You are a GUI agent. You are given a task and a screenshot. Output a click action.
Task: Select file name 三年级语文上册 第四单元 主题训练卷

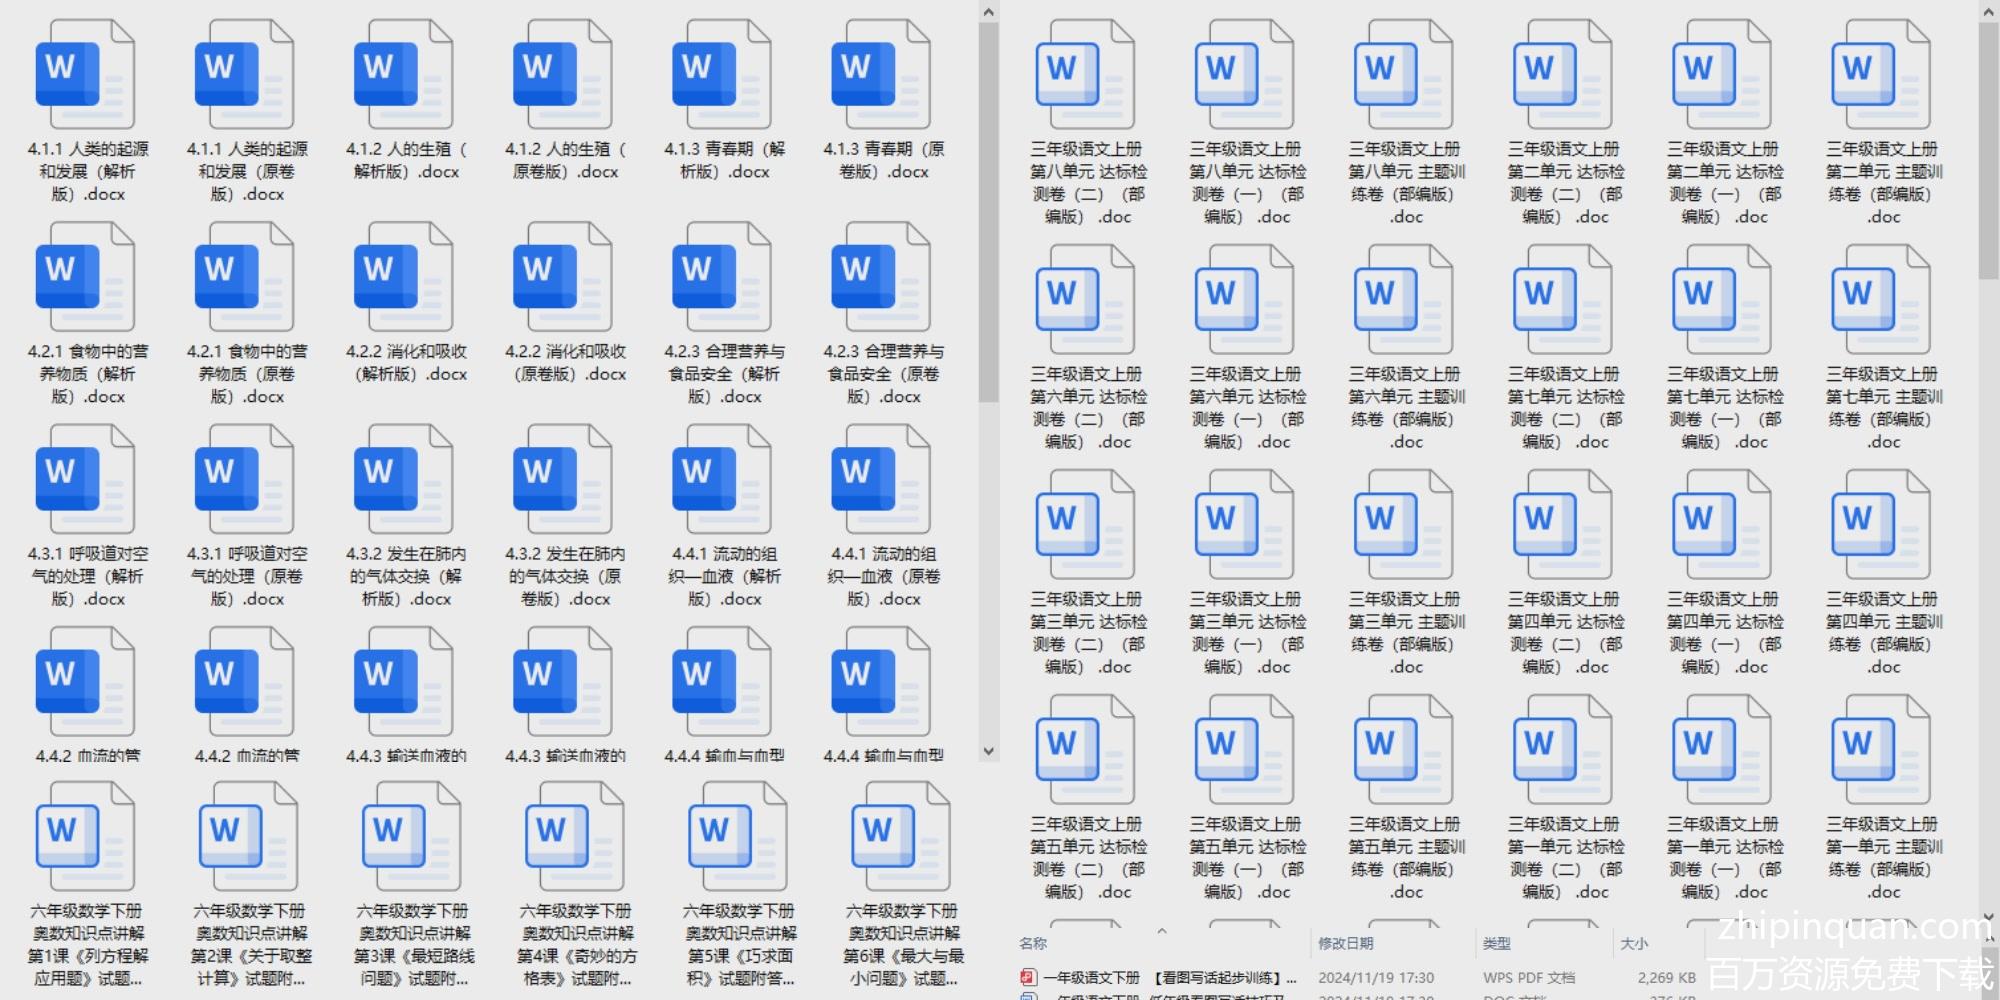1883,633
